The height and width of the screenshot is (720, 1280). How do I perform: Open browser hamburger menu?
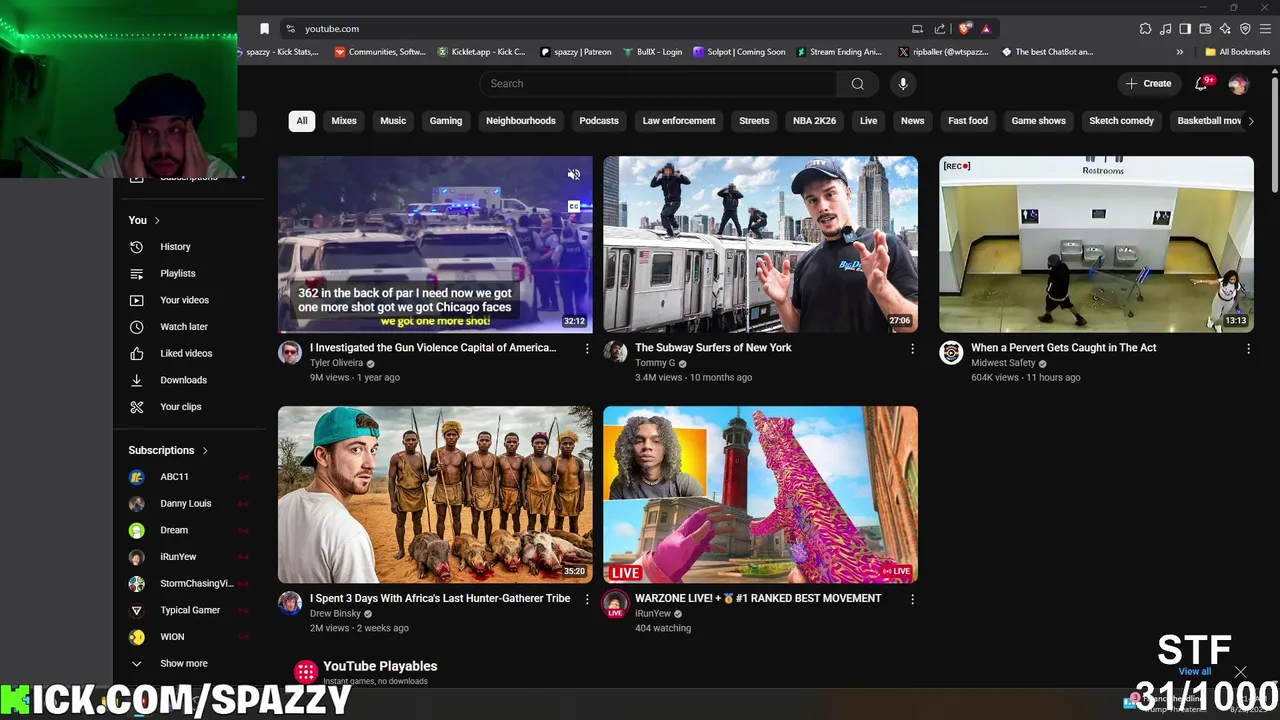pyautogui.click(x=1265, y=29)
